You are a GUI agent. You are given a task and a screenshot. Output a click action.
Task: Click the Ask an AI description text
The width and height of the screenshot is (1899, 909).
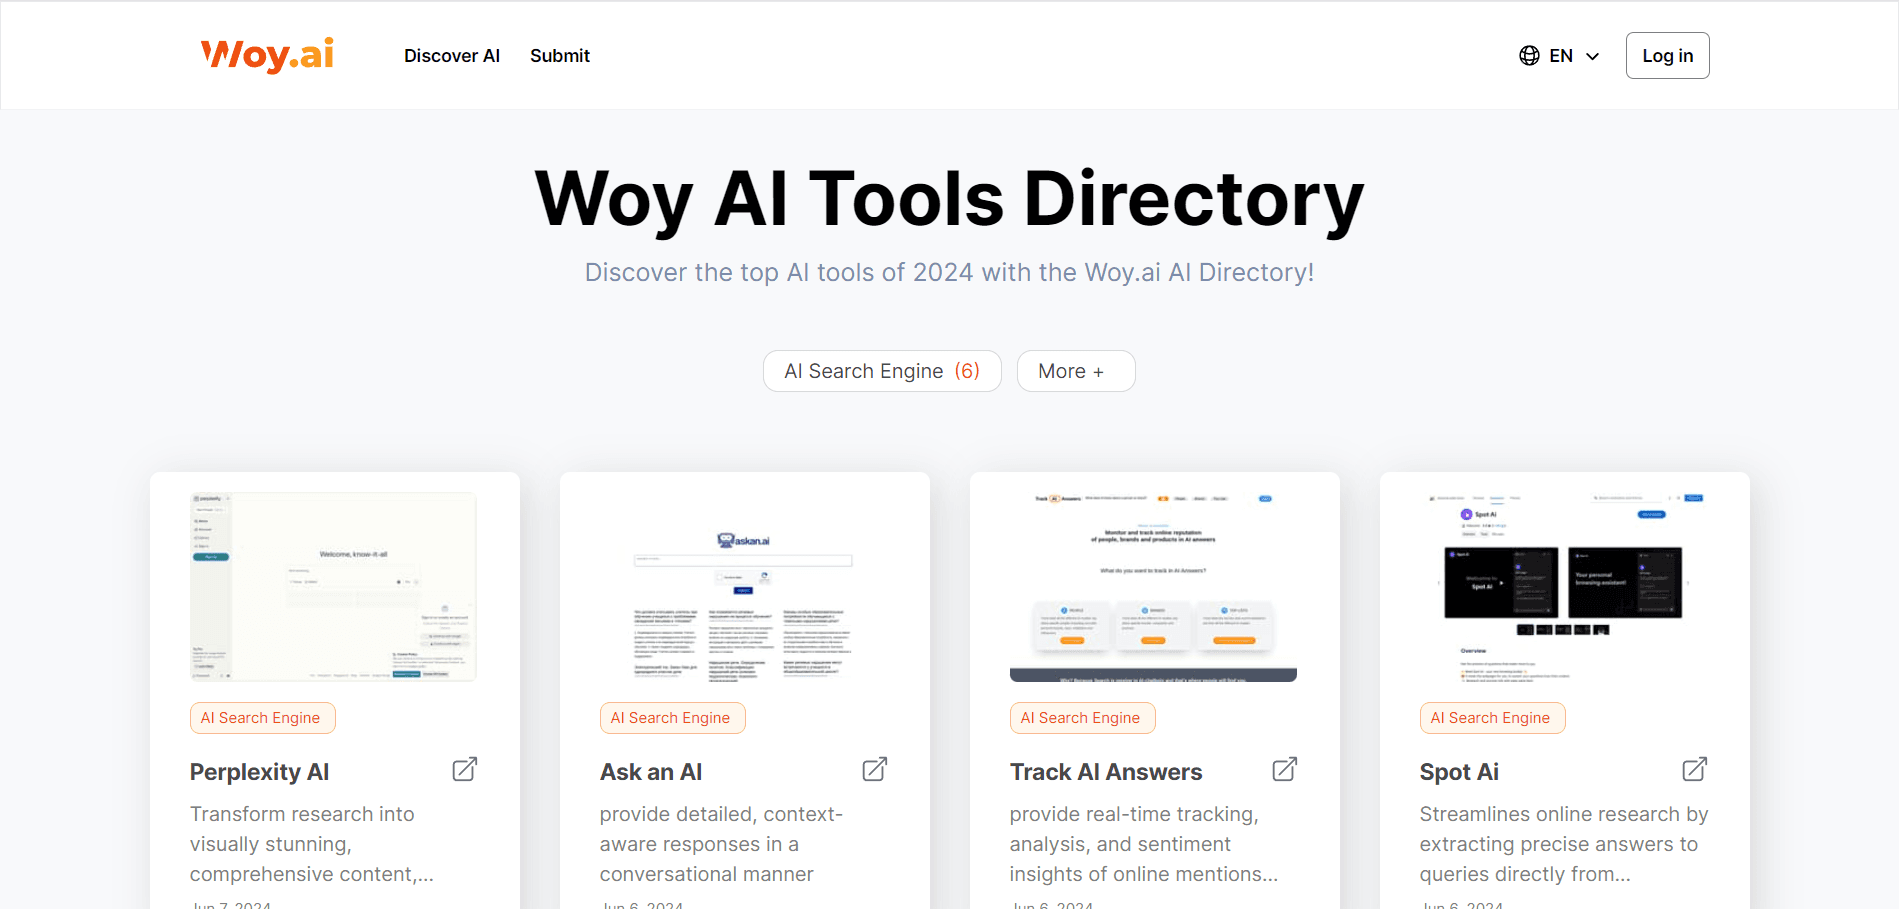pyautogui.click(x=721, y=844)
